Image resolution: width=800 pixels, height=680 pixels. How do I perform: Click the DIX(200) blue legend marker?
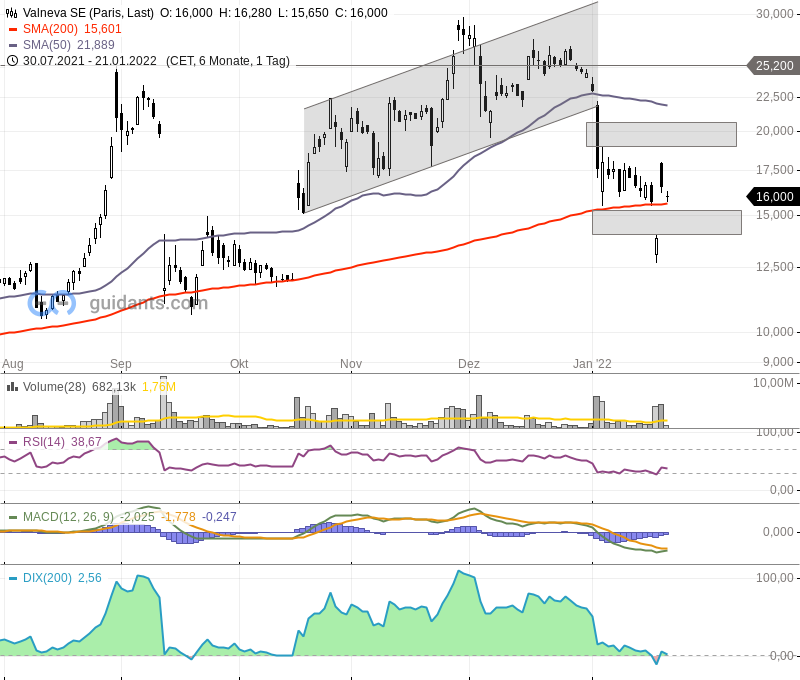(13, 578)
